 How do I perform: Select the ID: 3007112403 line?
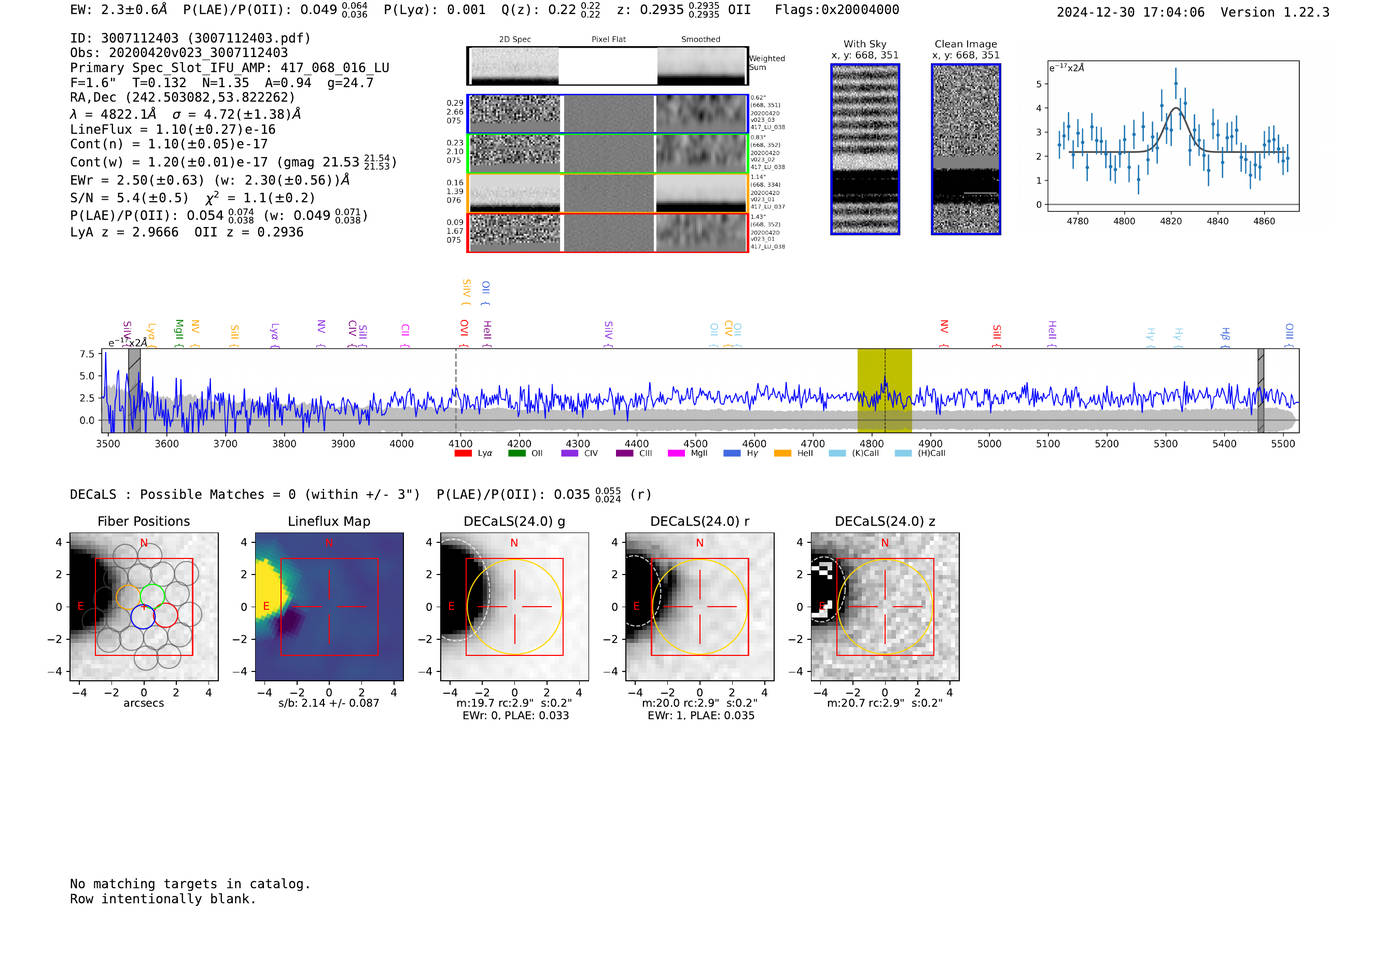pyautogui.click(x=190, y=38)
